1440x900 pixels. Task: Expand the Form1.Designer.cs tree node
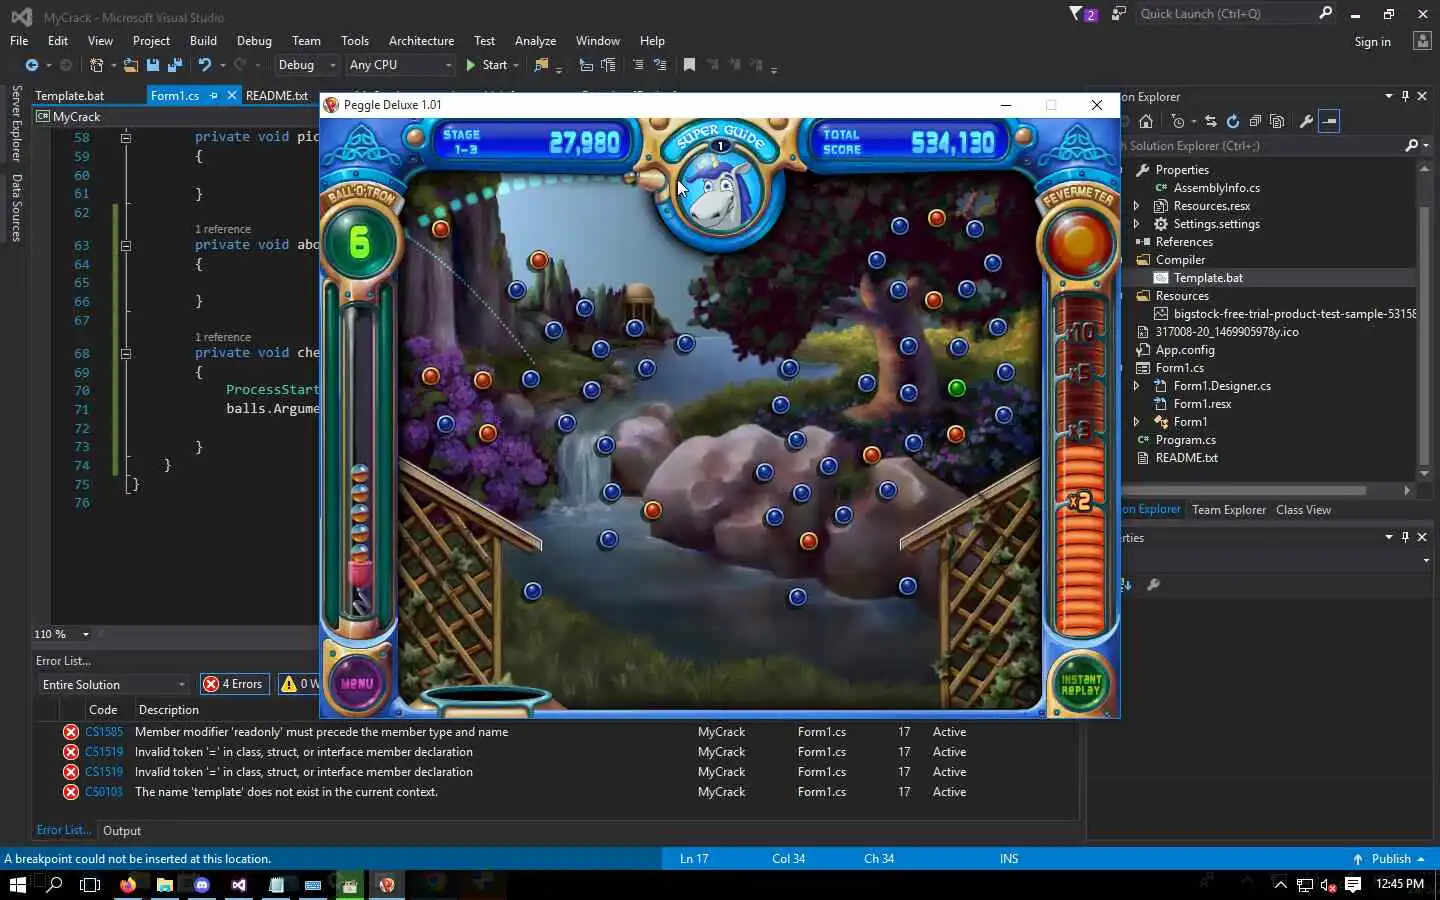coord(1136,386)
